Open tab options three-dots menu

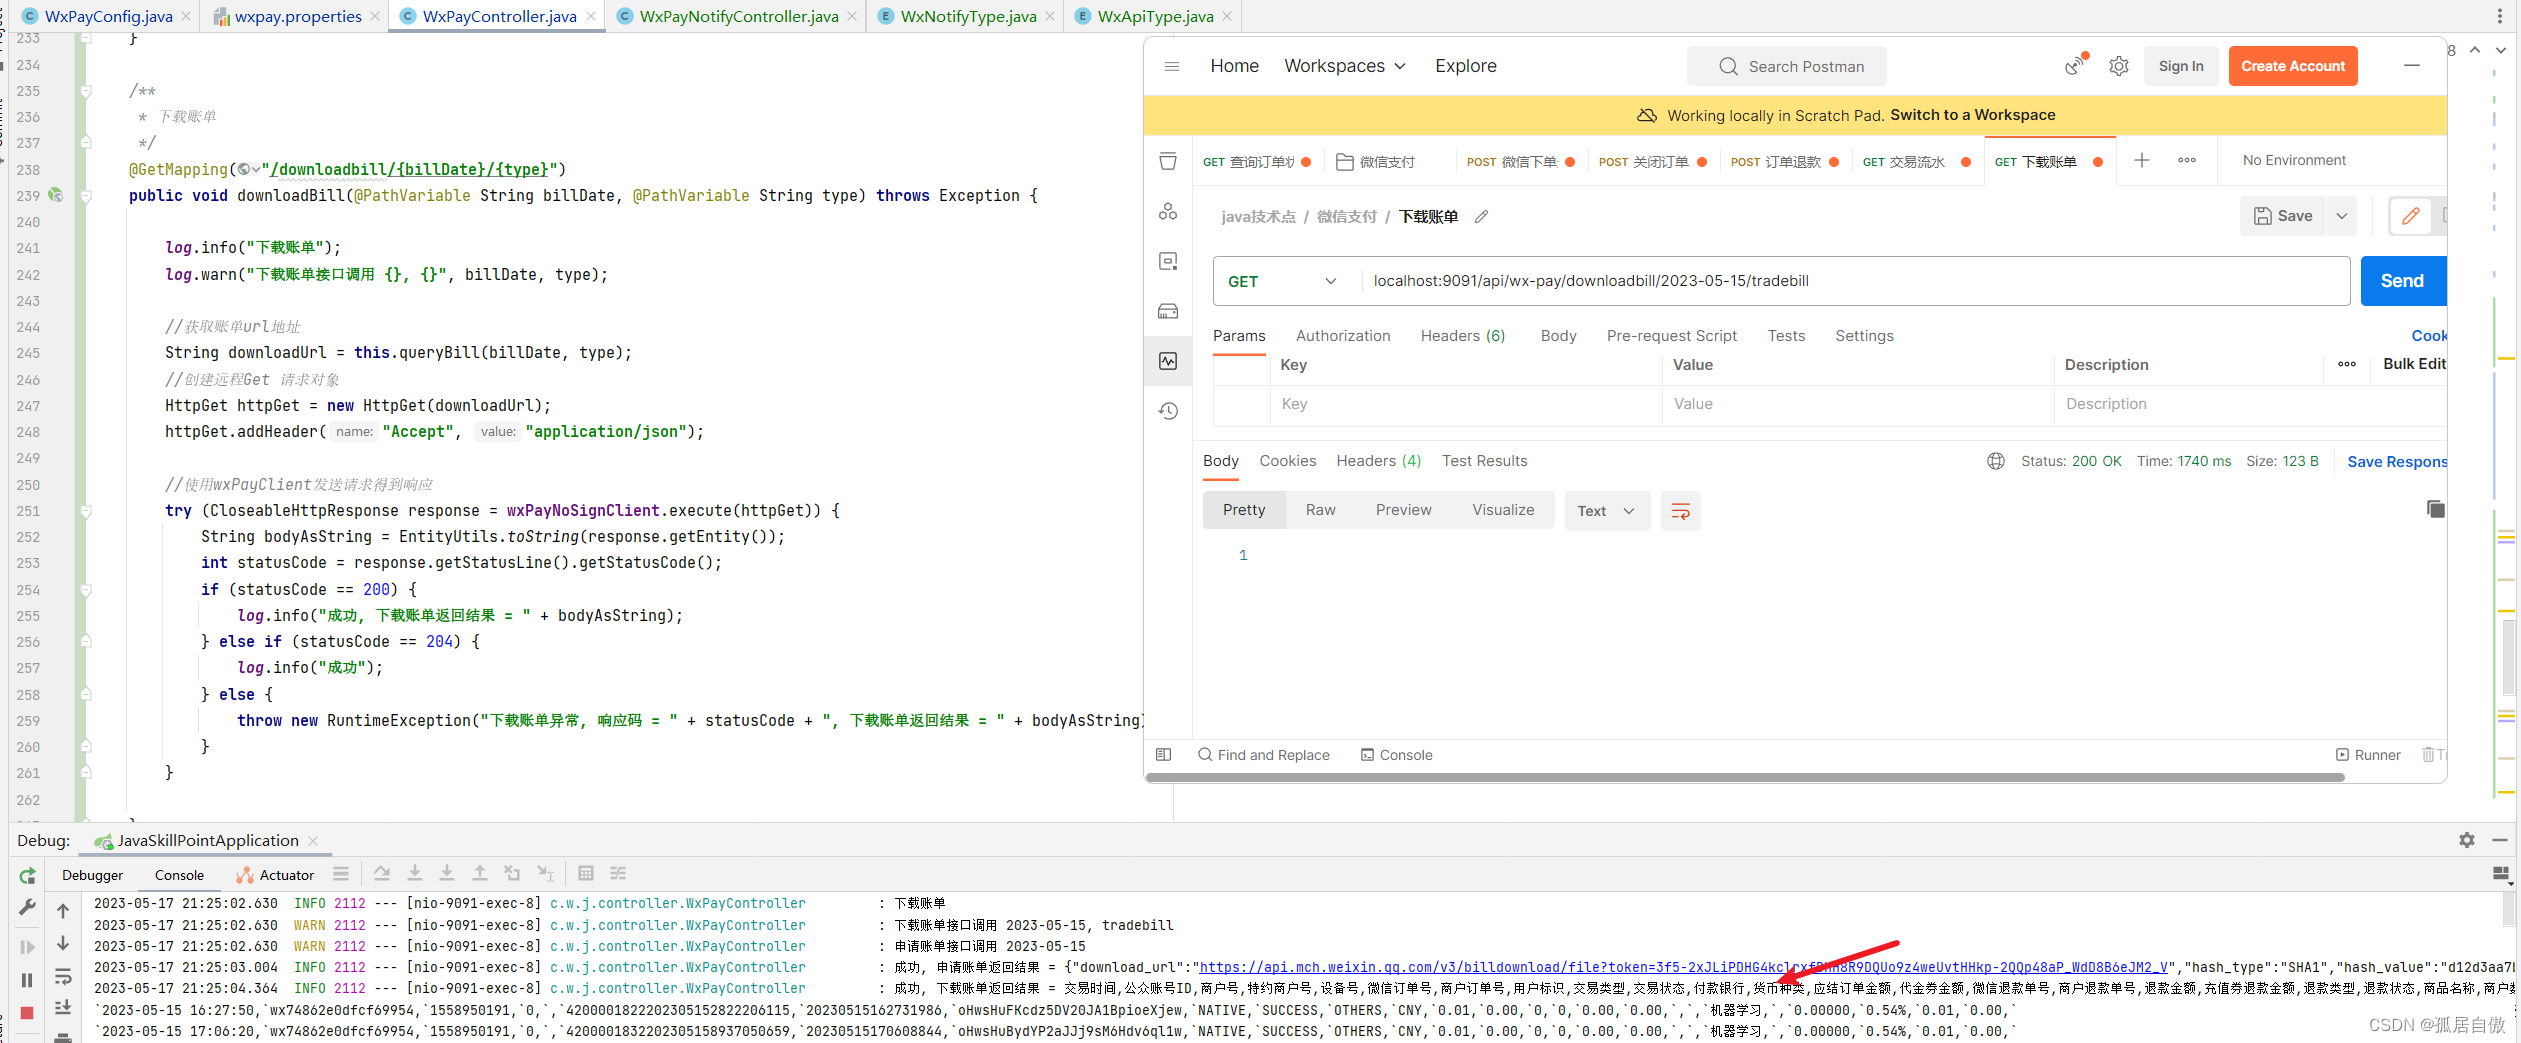(2187, 160)
